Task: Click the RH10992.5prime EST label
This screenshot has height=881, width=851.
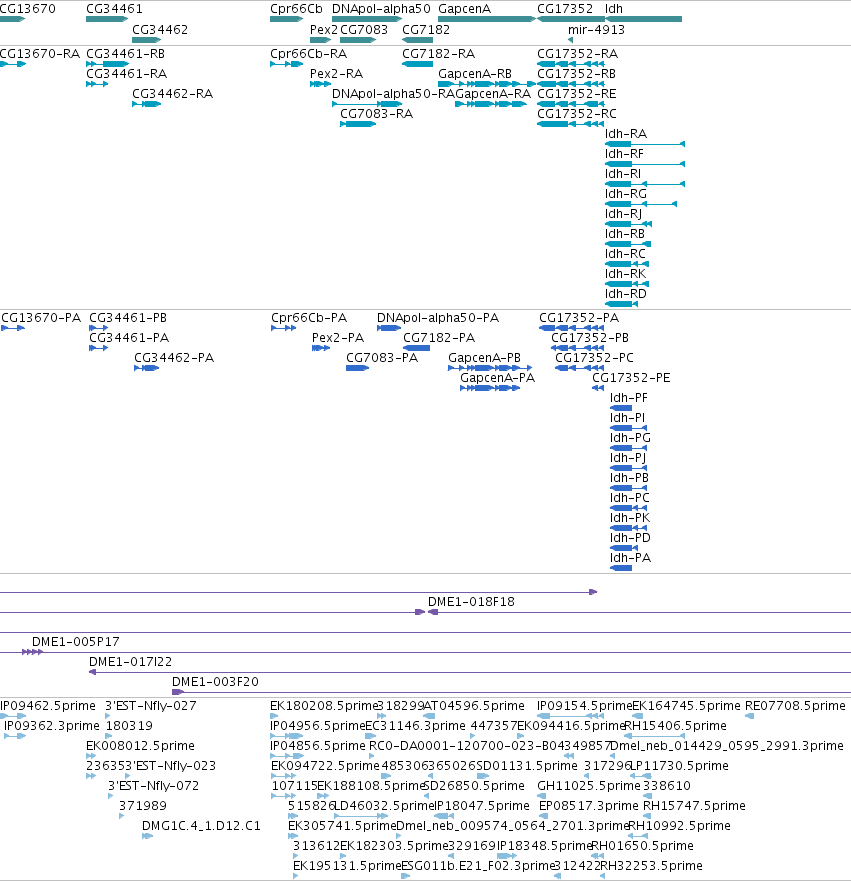Action: (x=679, y=826)
